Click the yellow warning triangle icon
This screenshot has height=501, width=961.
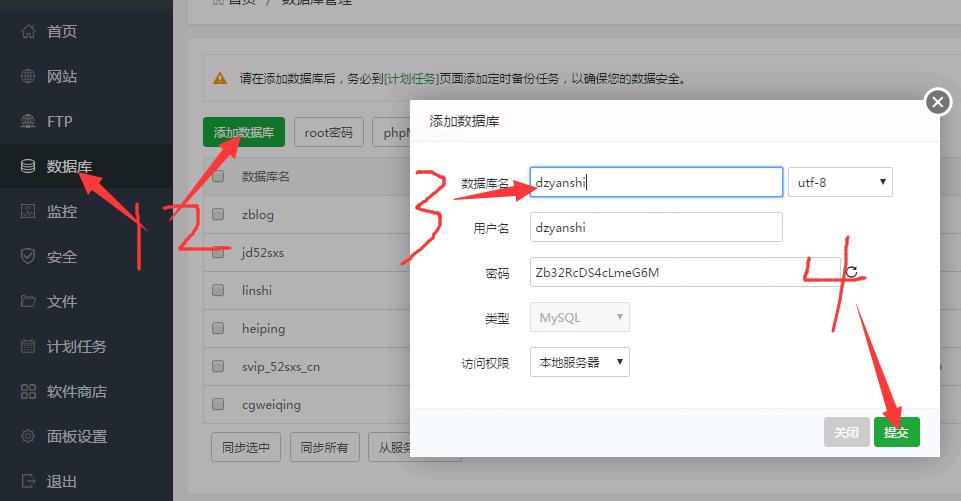pyautogui.click(x=220, y=78)
